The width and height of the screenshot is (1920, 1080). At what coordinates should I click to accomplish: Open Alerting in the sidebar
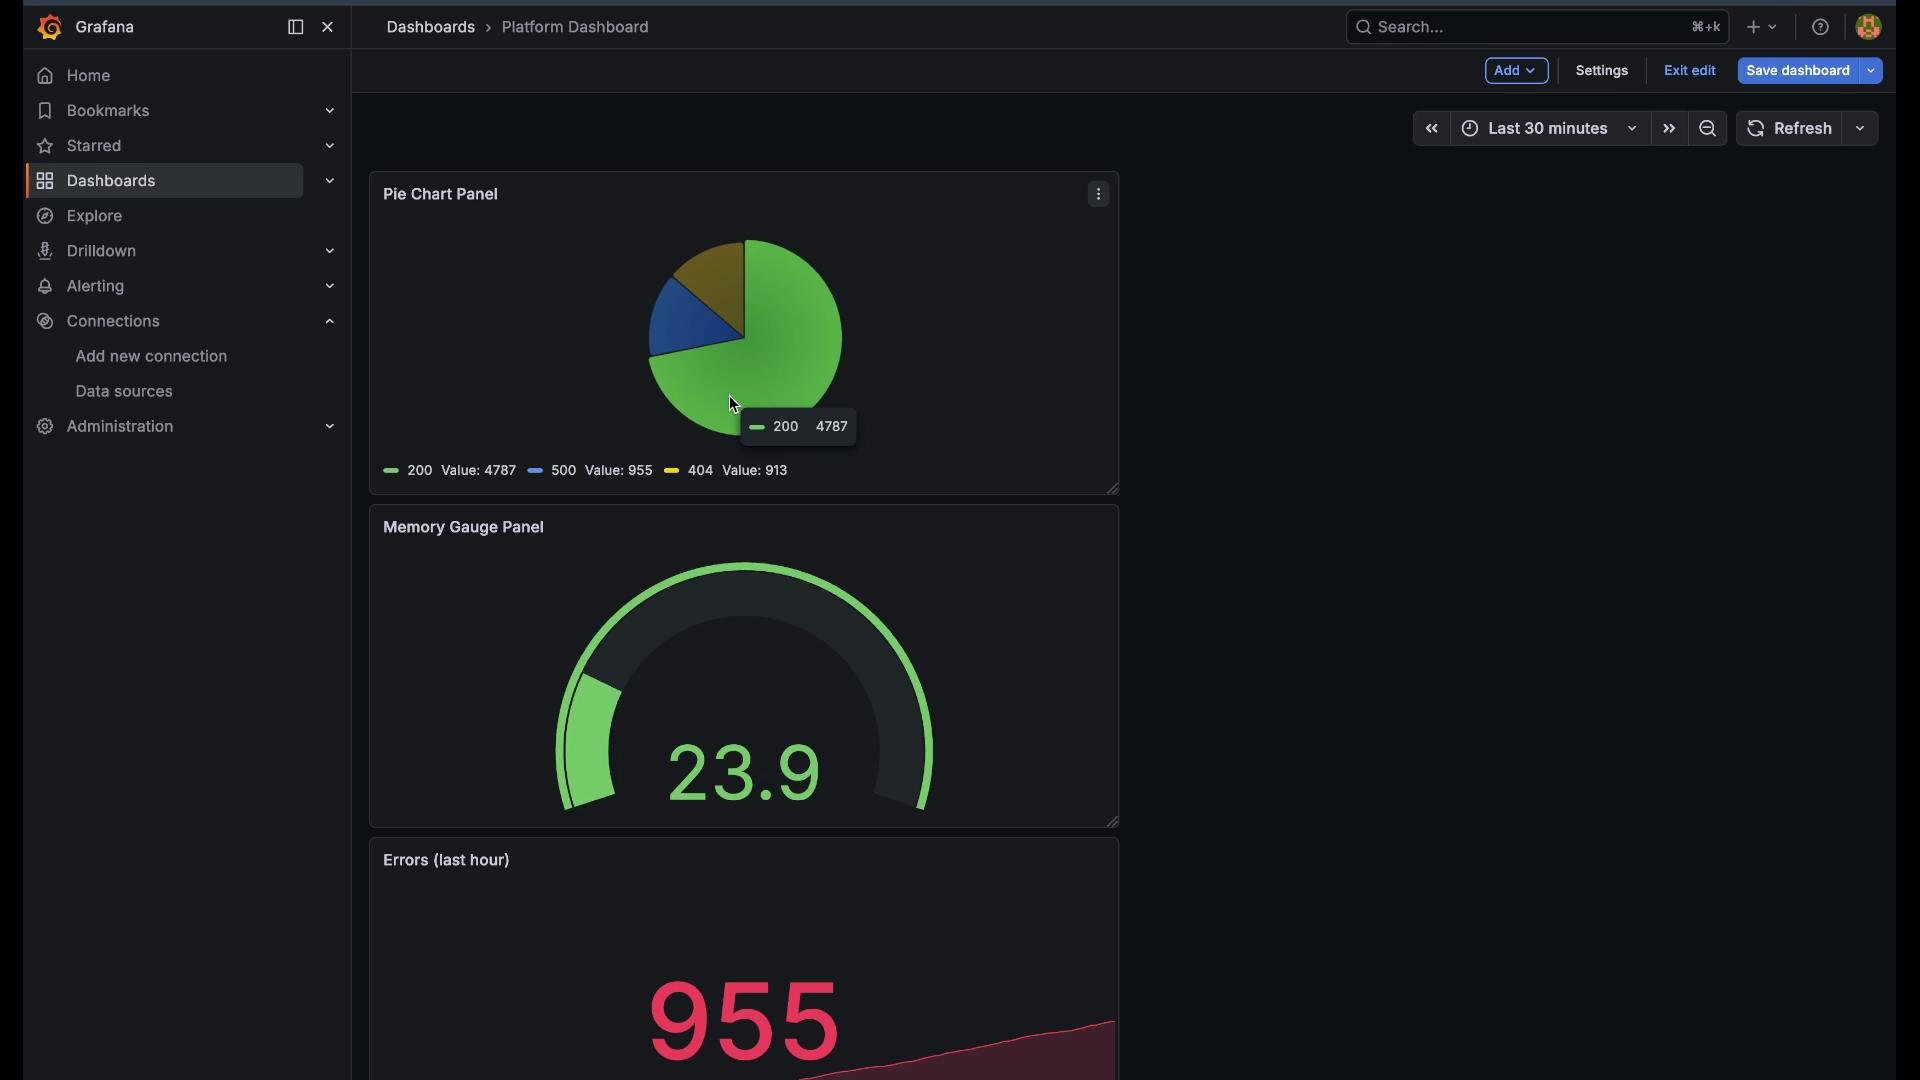coord(95,286)
